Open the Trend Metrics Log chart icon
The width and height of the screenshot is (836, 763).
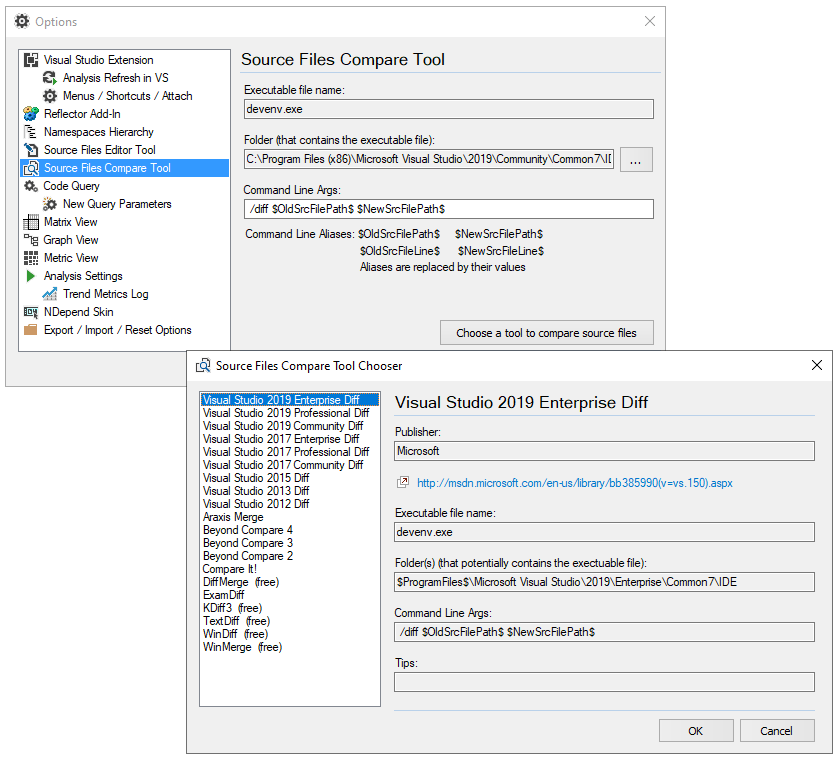point(50,294)
